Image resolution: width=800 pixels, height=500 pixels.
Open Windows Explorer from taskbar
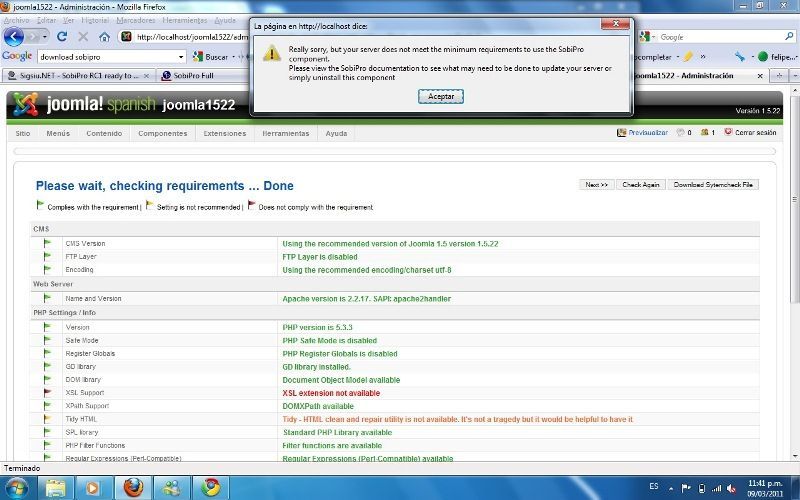tap(55, 488)
